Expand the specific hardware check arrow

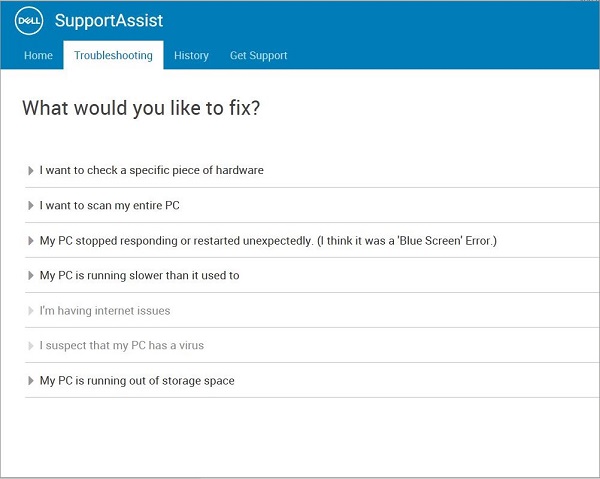(x=31, y=170)
